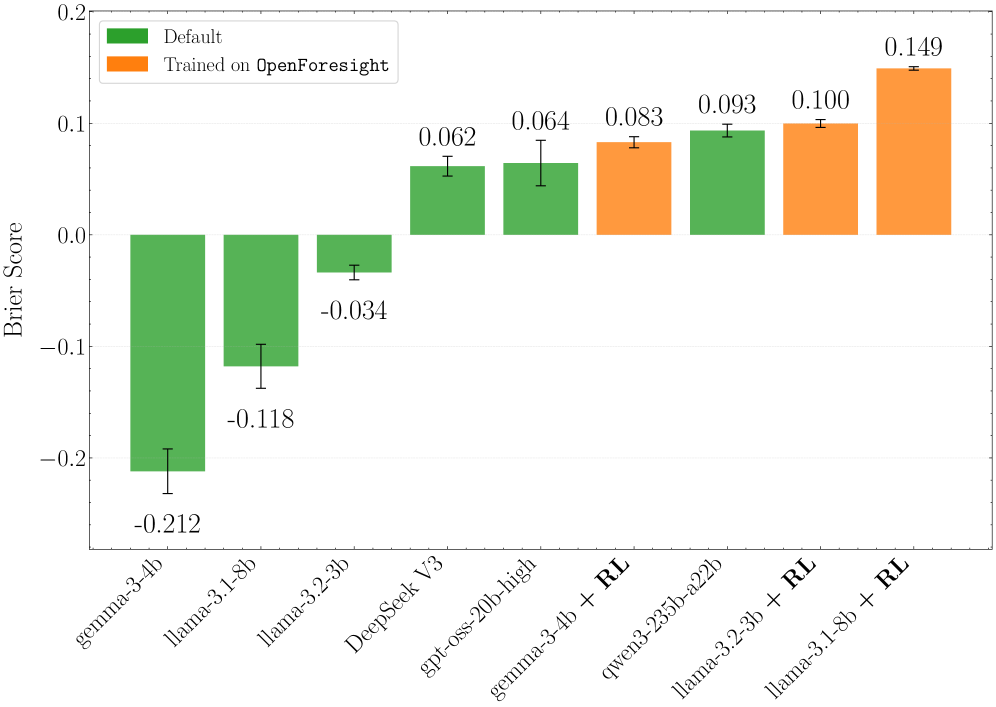Click the 0.149 value label
This screenshot has width=996, height=707.
click(913, 47)
